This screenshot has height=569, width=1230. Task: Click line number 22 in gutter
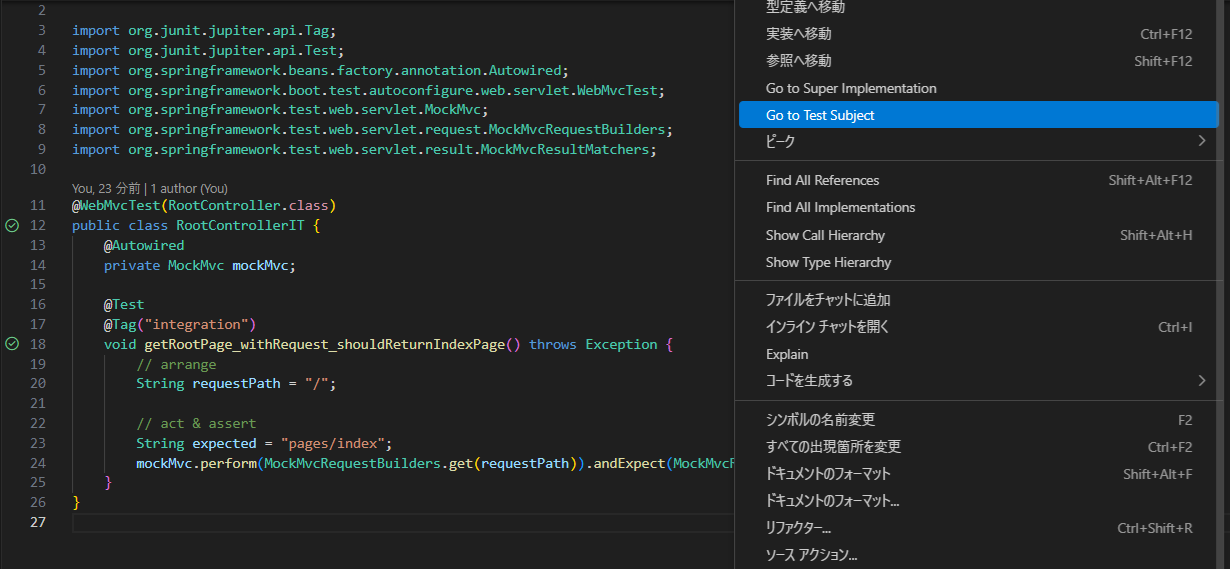pos(38,423)
